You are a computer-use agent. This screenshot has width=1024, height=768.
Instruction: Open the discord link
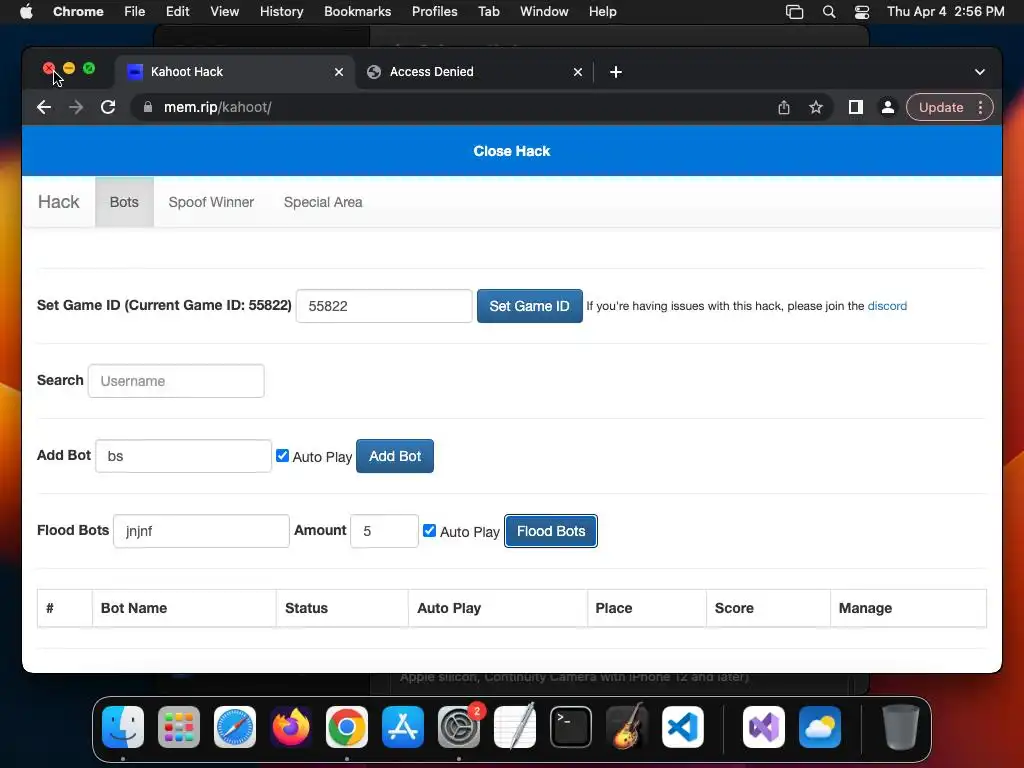point(887,306)
